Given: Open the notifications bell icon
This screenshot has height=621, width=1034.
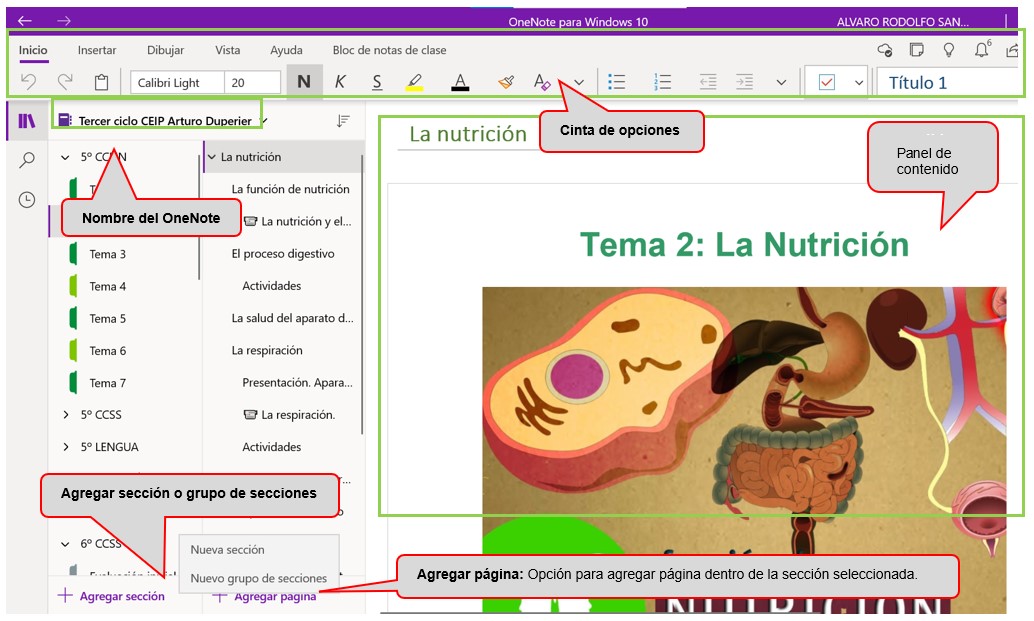Looking at the screenshot, I should pyautogui.click(x=981, y=50).
